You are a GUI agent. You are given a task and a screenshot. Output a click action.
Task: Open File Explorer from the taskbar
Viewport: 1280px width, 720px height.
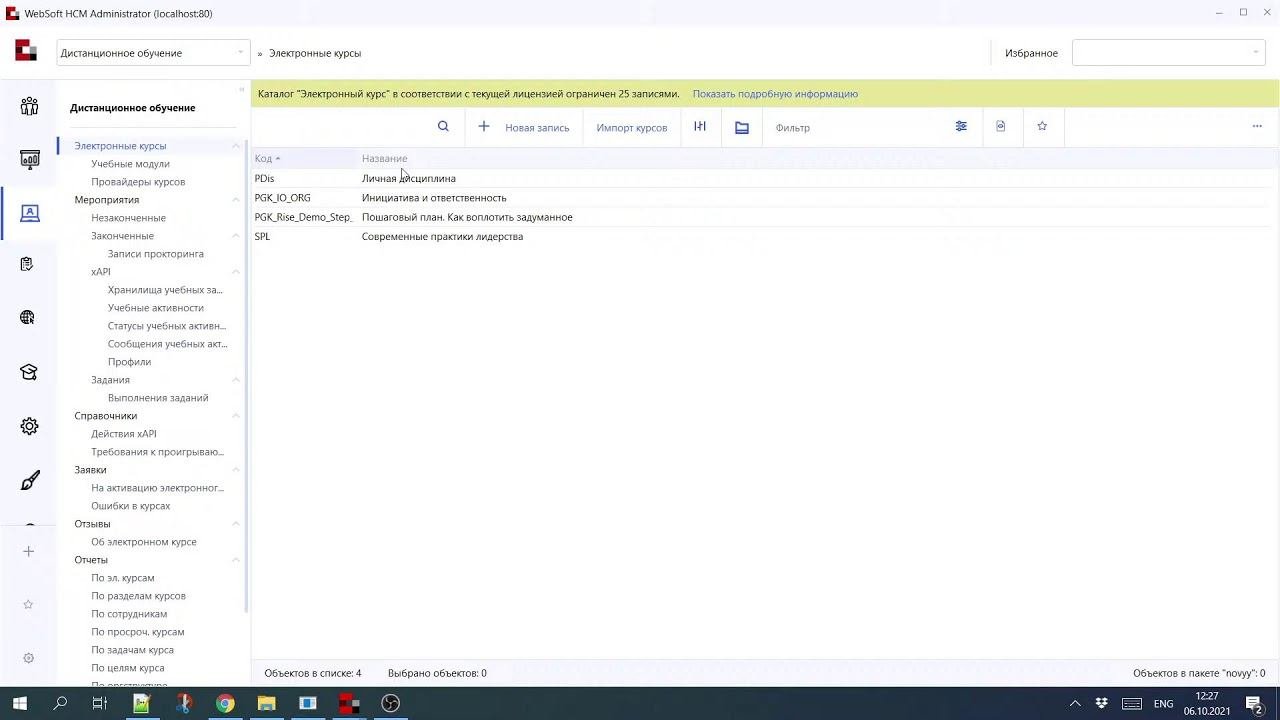pyautogui.click(x=266, y=703)
